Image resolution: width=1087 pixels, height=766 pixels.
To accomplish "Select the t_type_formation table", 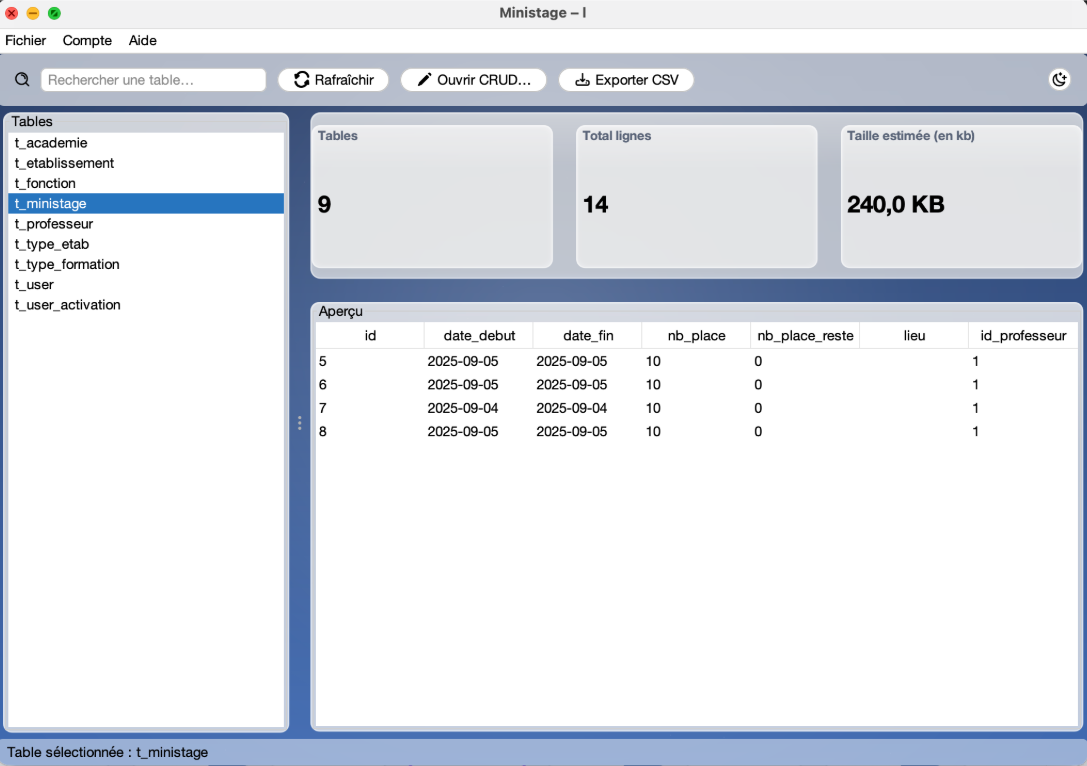I will click(67, 265).
